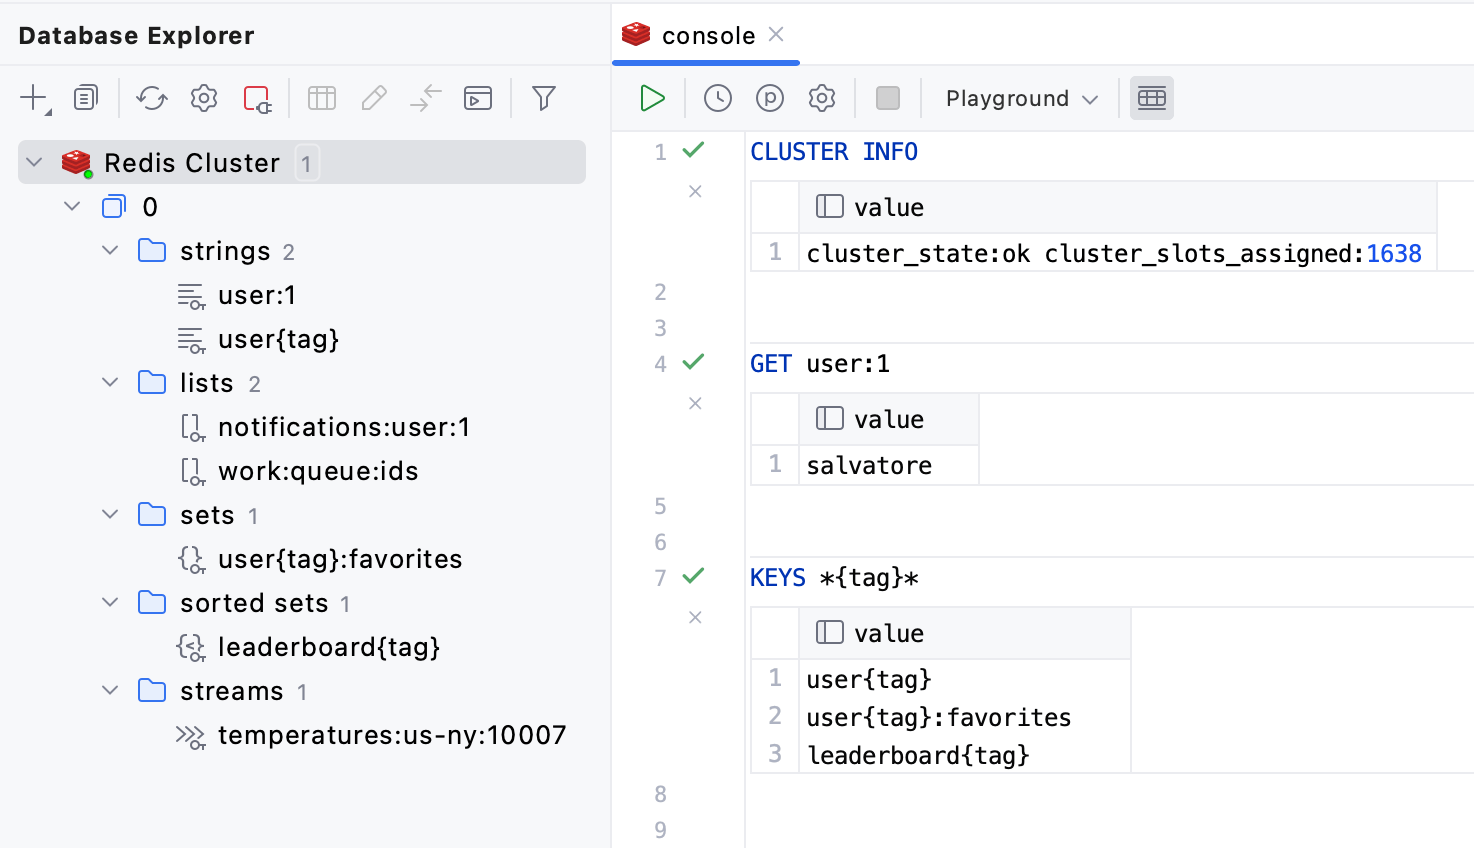The height and width of the screenshot is (848, 1474).
Task: Select the work:queue:ids list key
Action: point(317,471)
